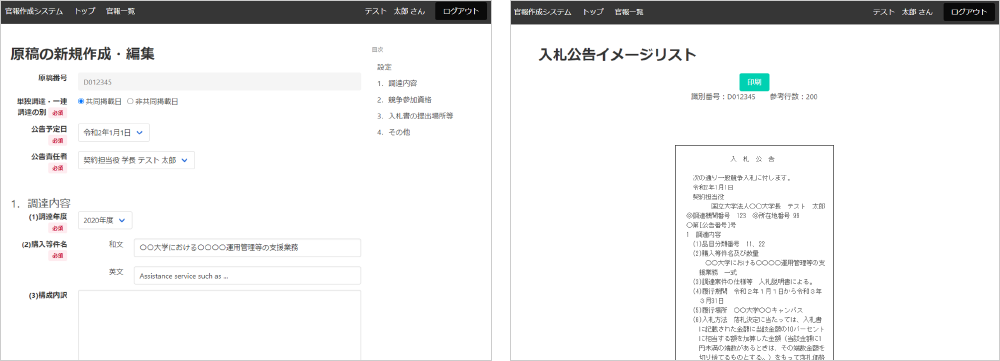Open トップ in right window navbar

tap(592, 11)
